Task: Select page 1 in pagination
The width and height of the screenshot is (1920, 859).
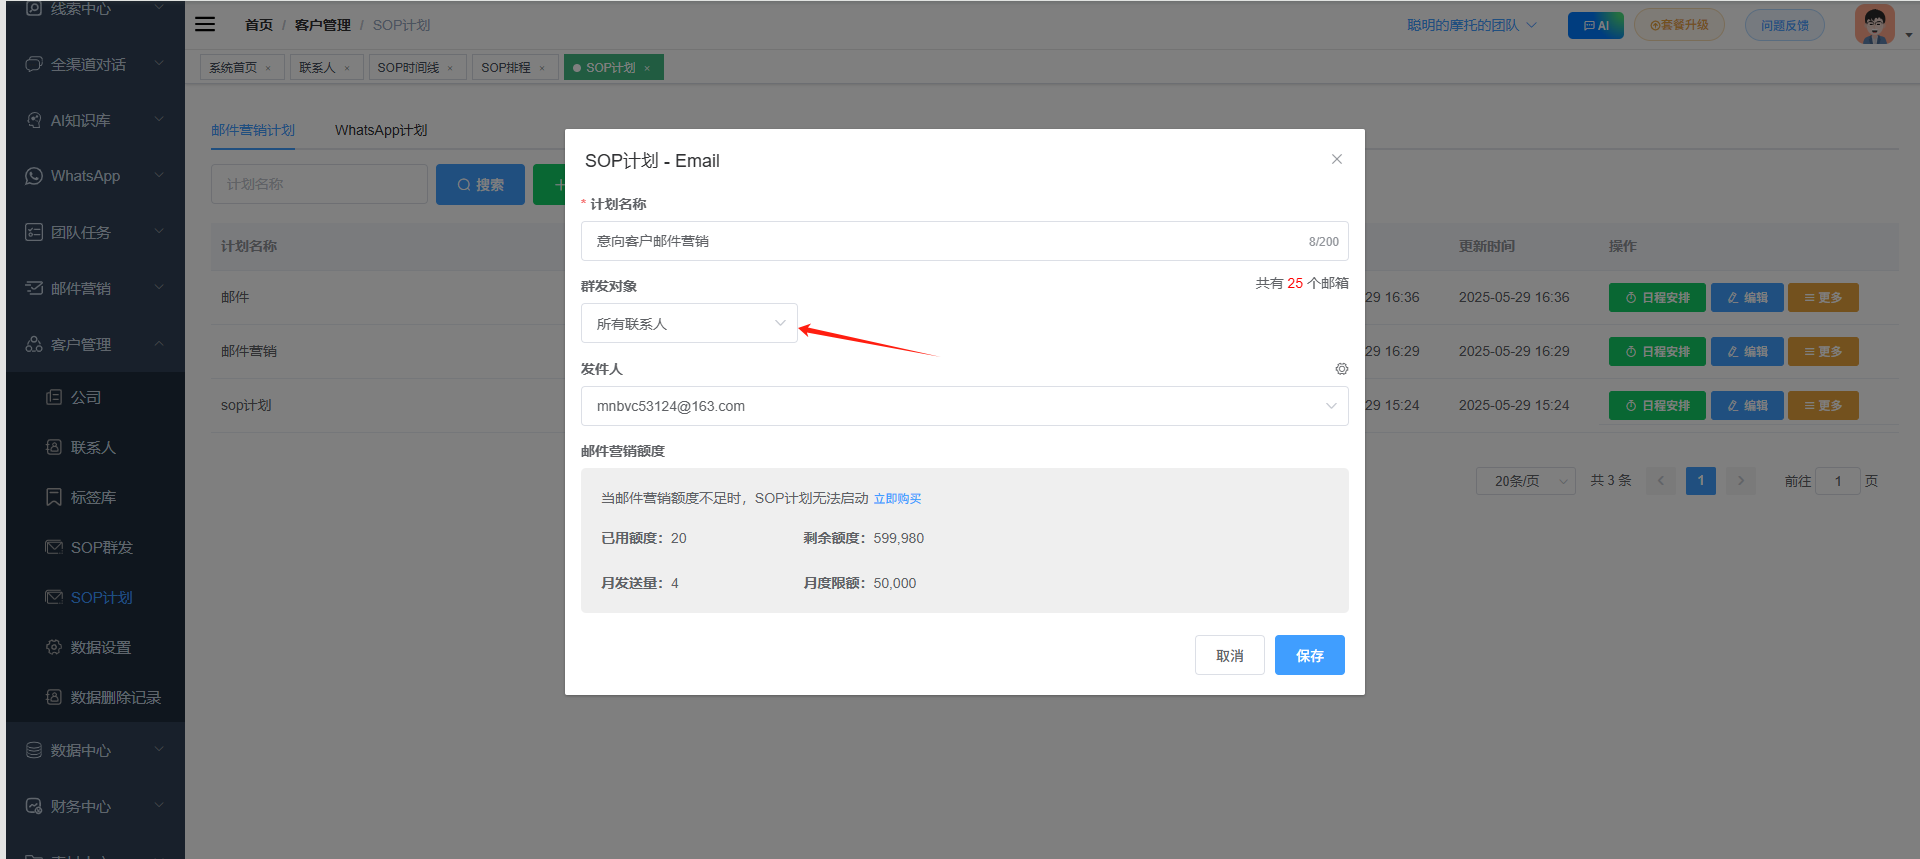Action: [x=1701, y=481]
